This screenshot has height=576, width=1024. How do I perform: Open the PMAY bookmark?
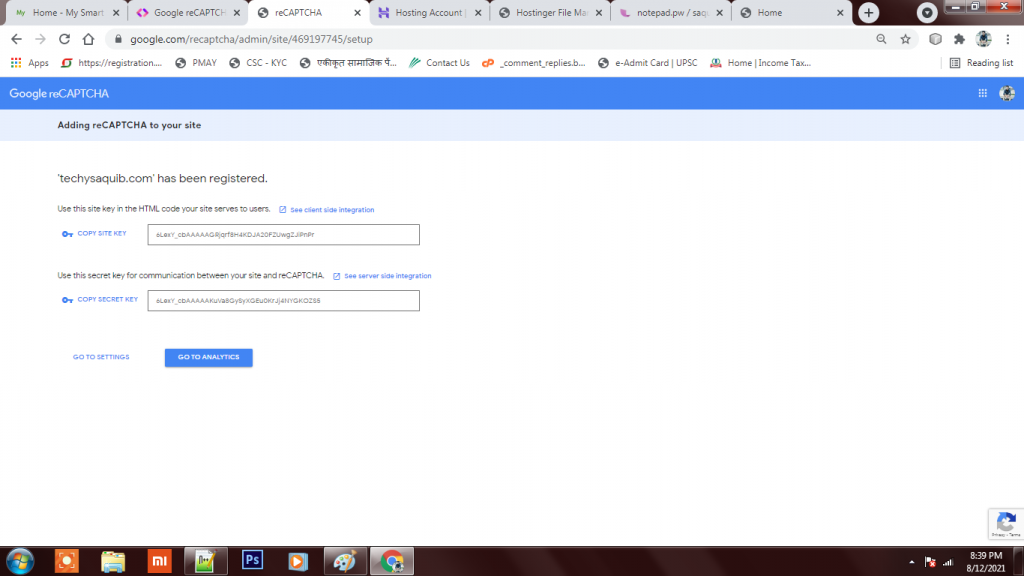point(196,63)
